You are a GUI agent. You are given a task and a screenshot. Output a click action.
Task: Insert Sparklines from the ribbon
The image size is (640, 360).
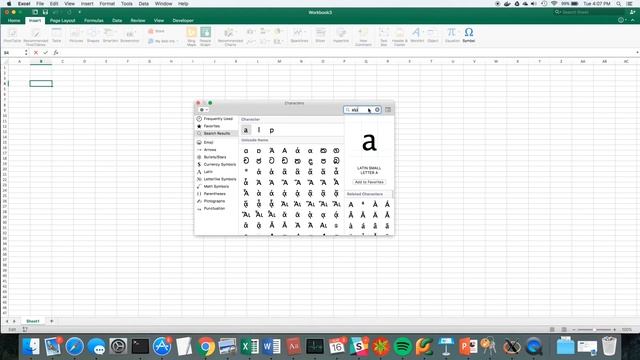point(299,35)
